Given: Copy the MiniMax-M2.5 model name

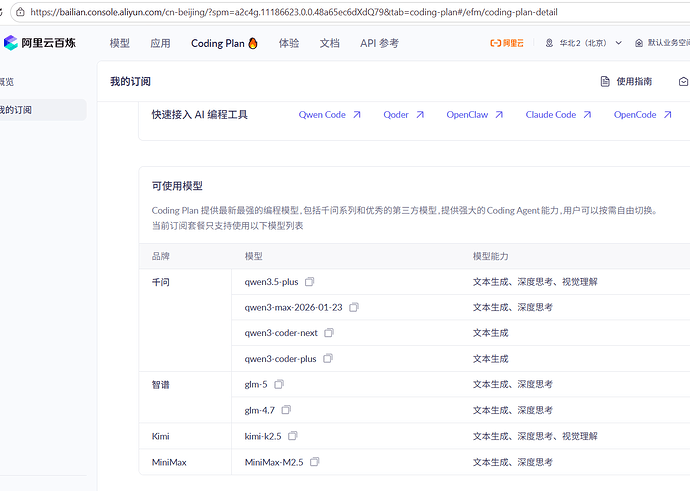Looking at the screenshot, I should pyautogui.click(x=315, y=462).
